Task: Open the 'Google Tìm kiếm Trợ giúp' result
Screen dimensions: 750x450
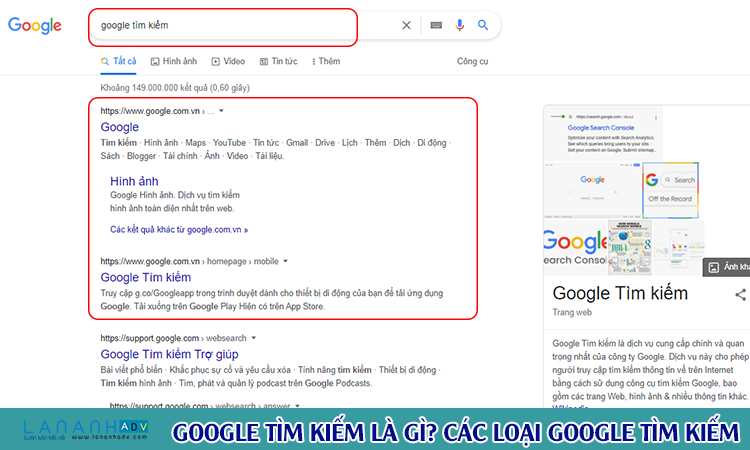Action: pyautogui.click(x=169, y=354)
